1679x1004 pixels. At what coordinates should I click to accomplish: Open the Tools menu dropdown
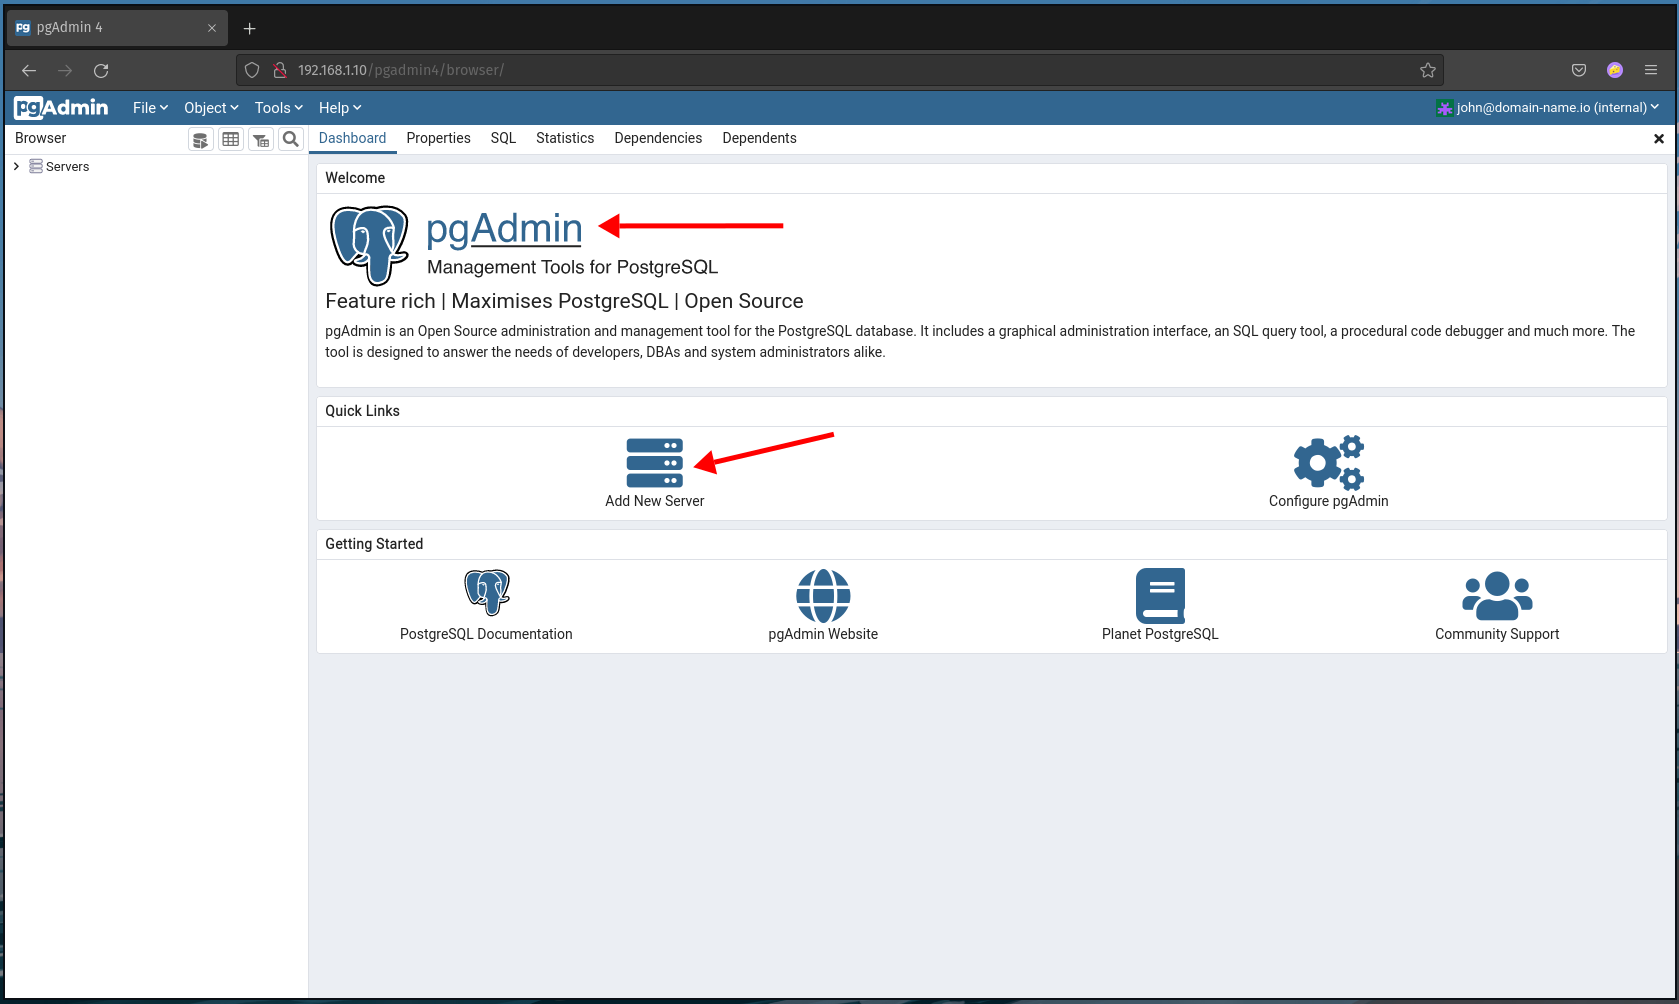pyautogui.click(x=279, y=108)
